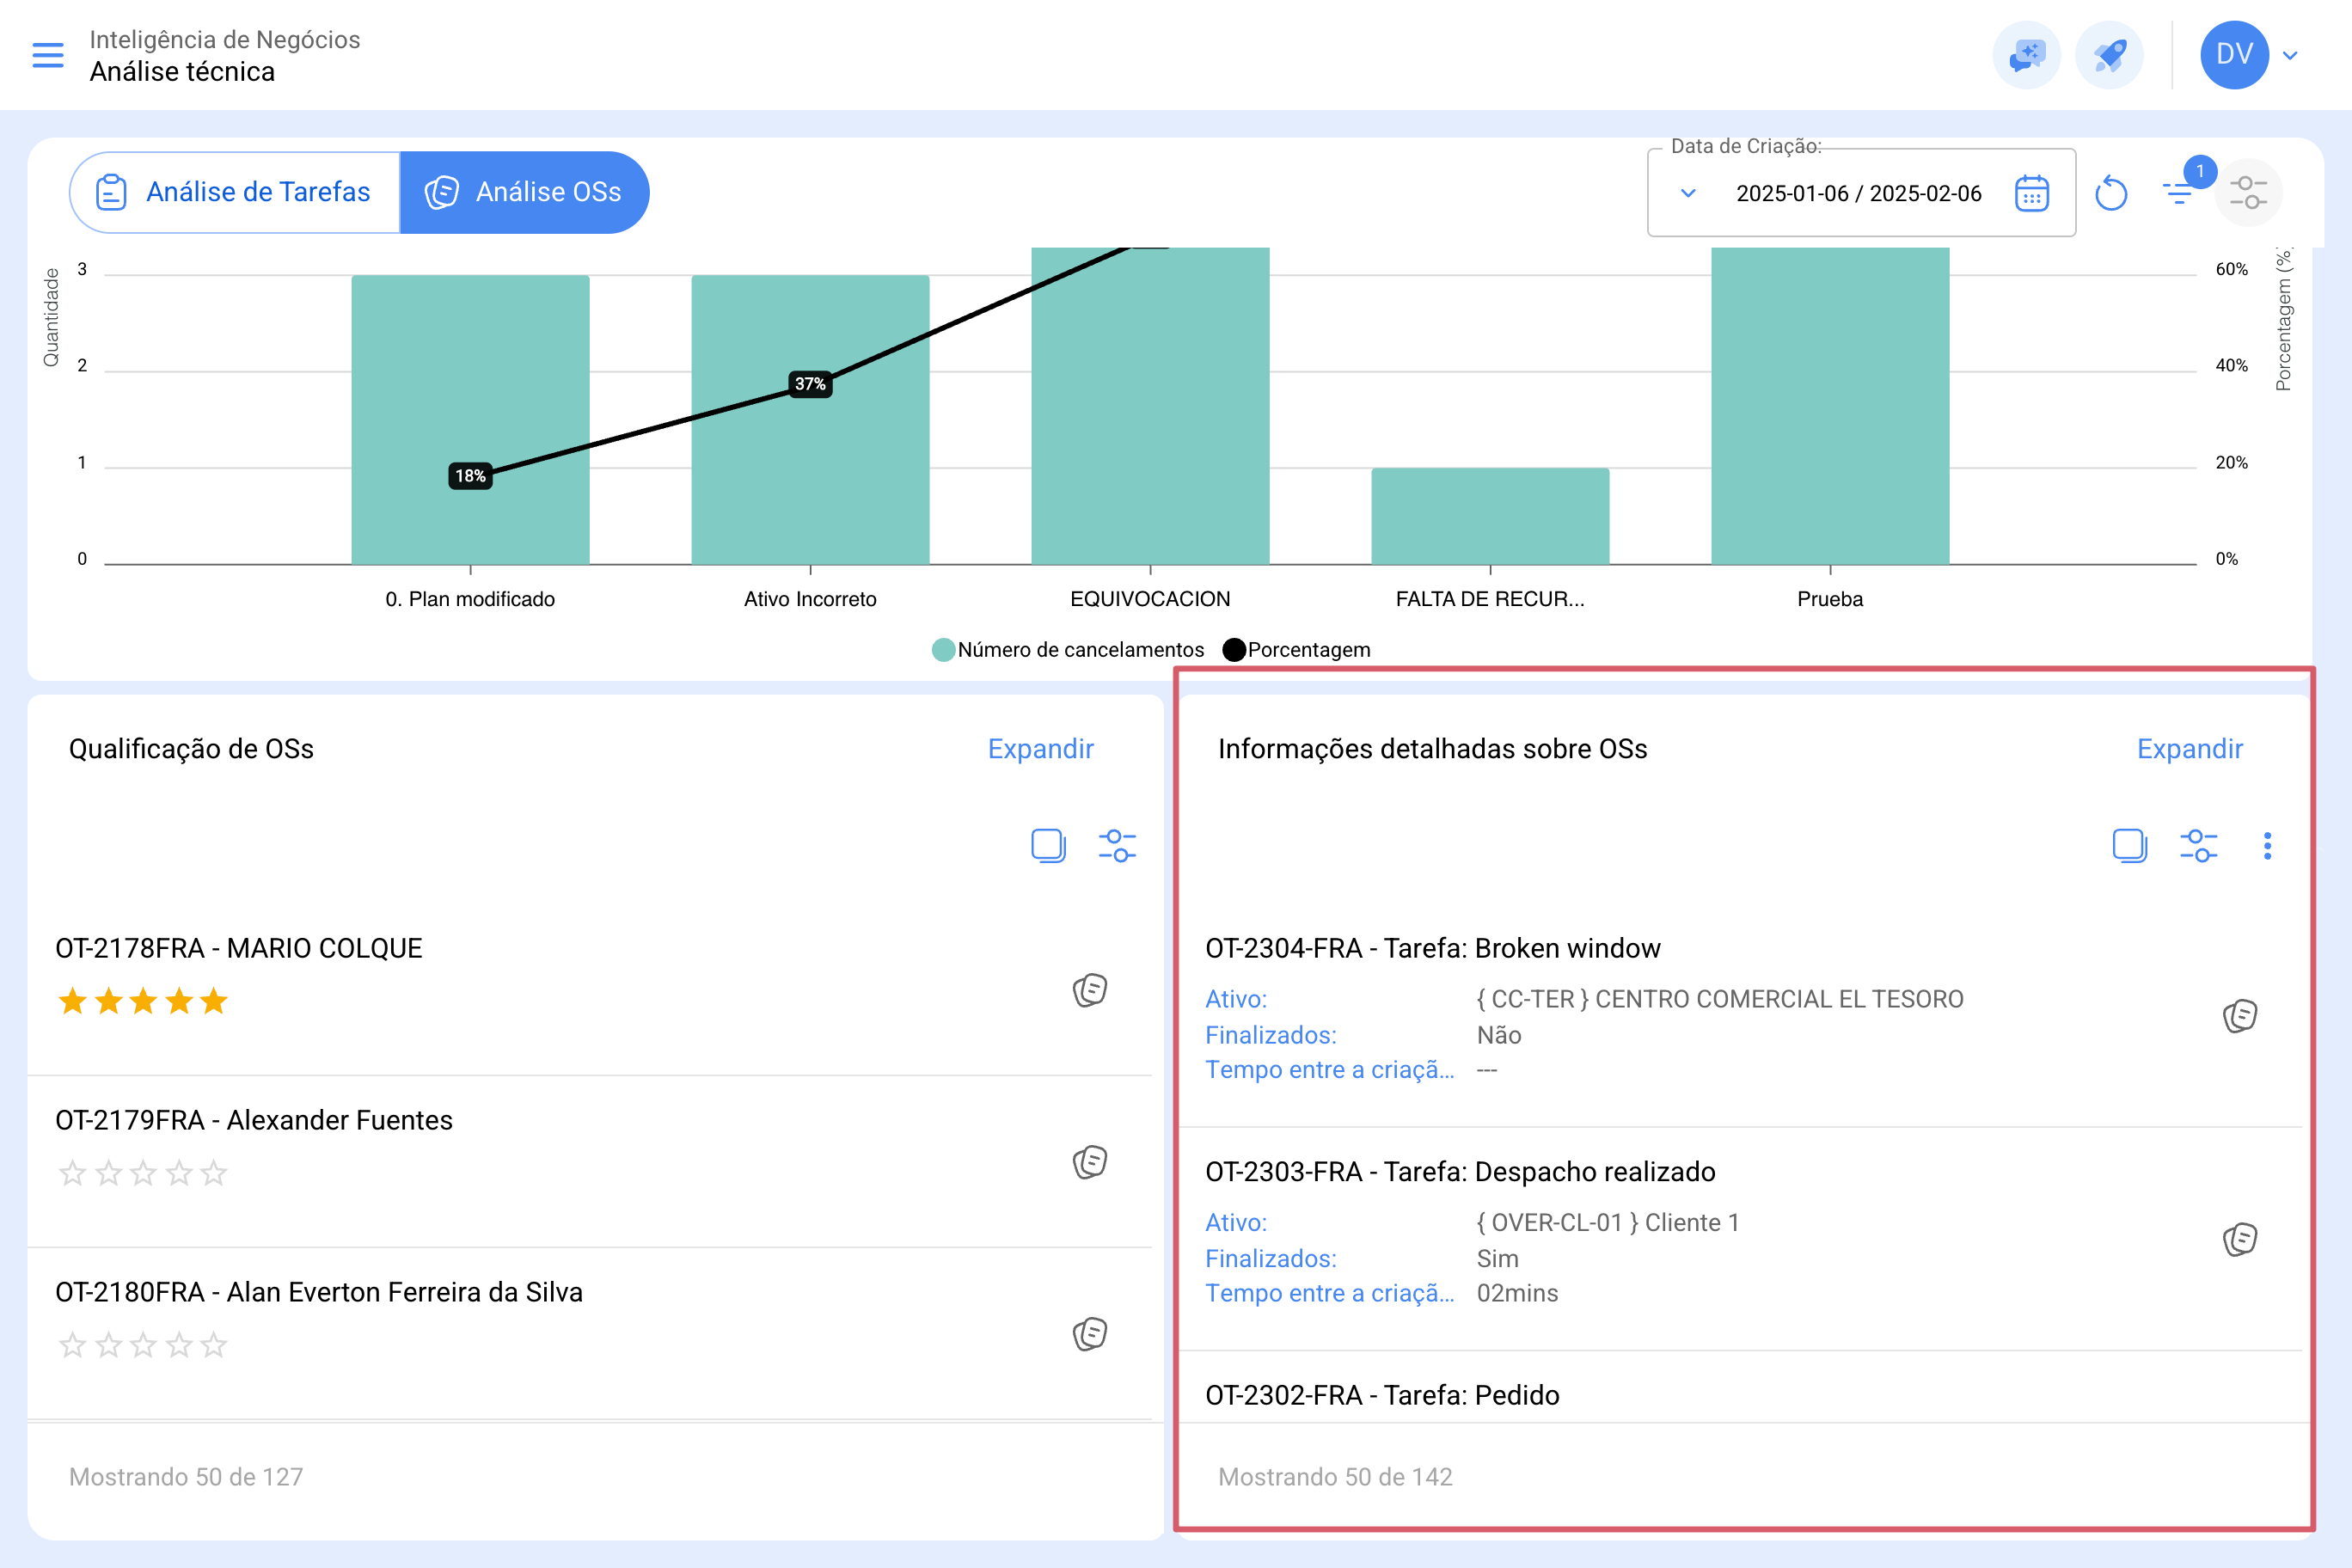
Task: Toggle Porcentagem legend swatch
Action: pos(1234,650)
